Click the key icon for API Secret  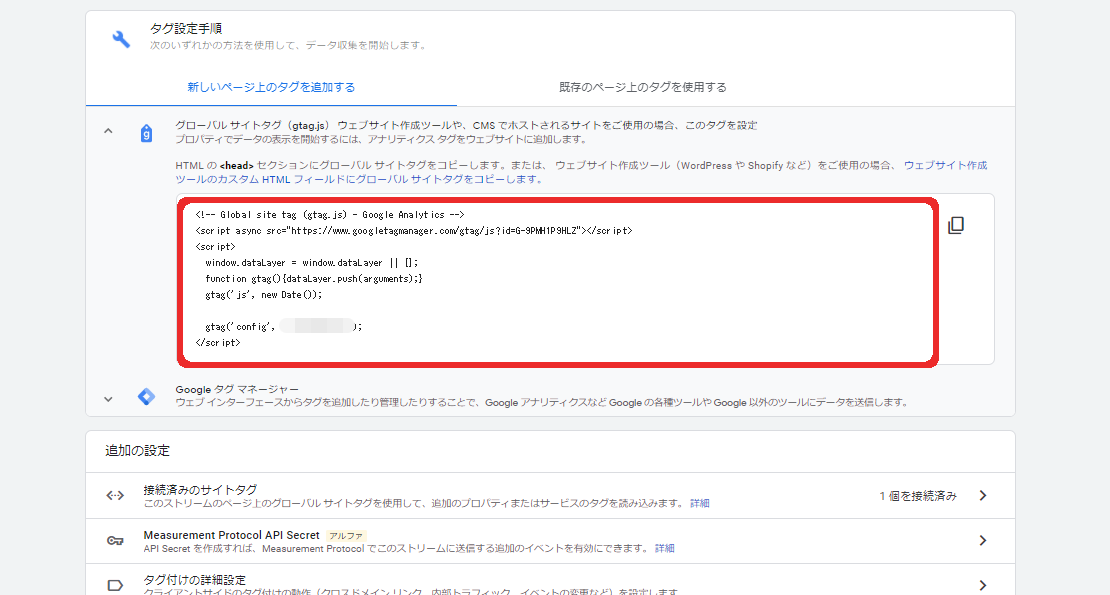(115, 541)
